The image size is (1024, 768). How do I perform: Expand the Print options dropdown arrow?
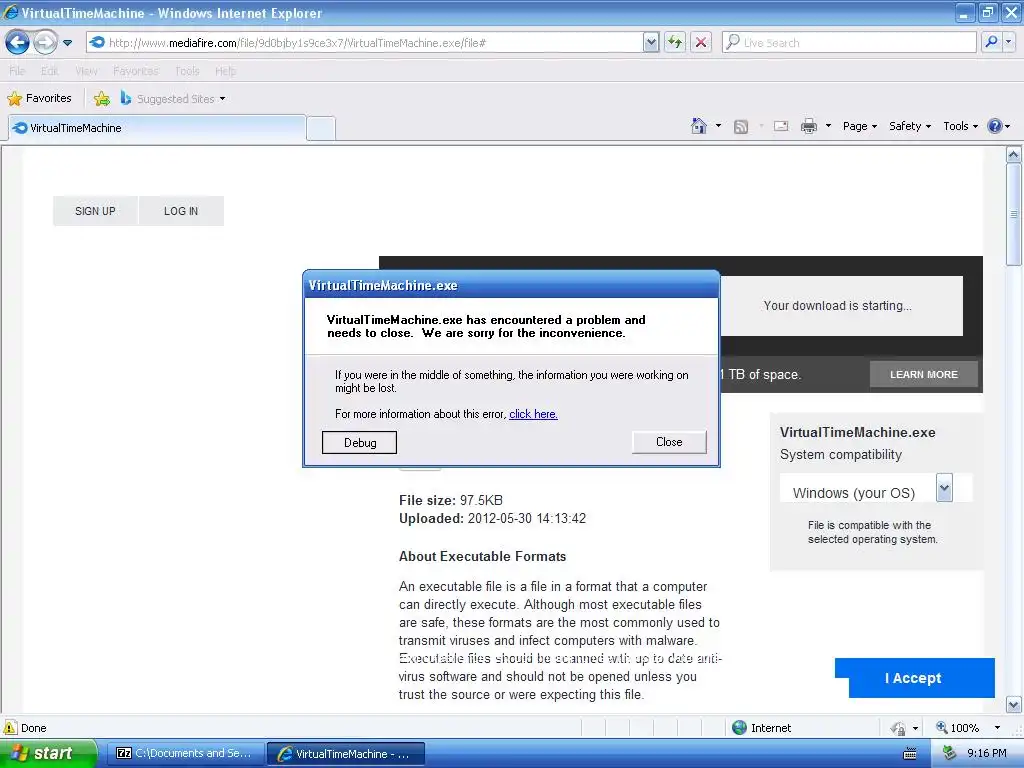click(828, 126)
